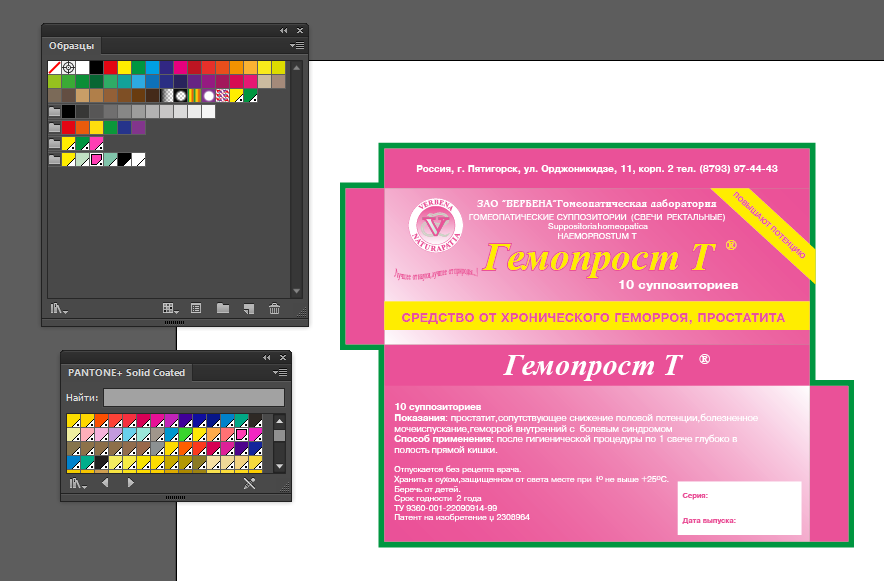Select folder of three-swatch yellow-green-pink group
The width and height of the screenshot is (884, 581).
click(55, 144)
